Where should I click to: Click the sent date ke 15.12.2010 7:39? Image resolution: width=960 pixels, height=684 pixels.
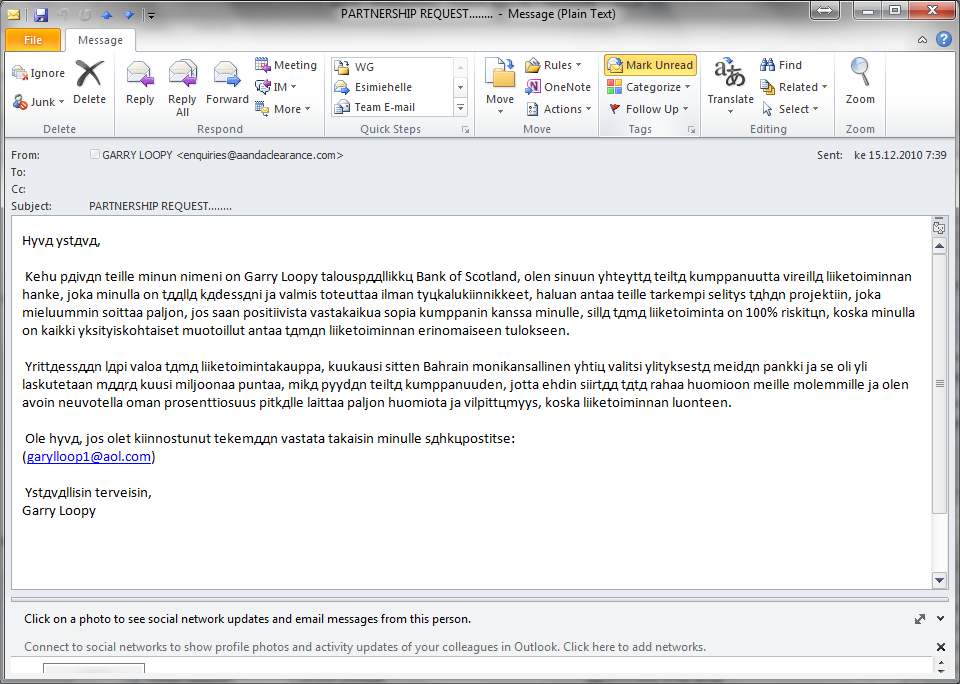(x=900, y=155)
